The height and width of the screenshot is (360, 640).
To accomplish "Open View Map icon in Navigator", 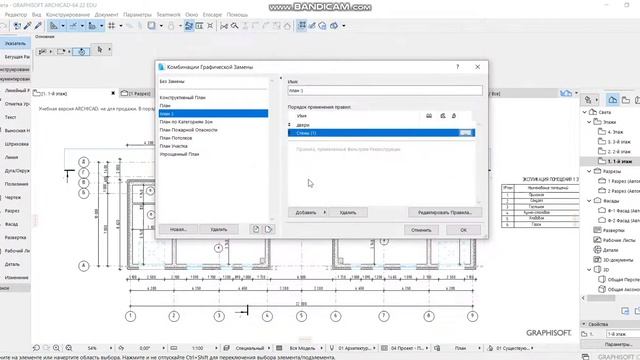I will click(x=626, y=99).
